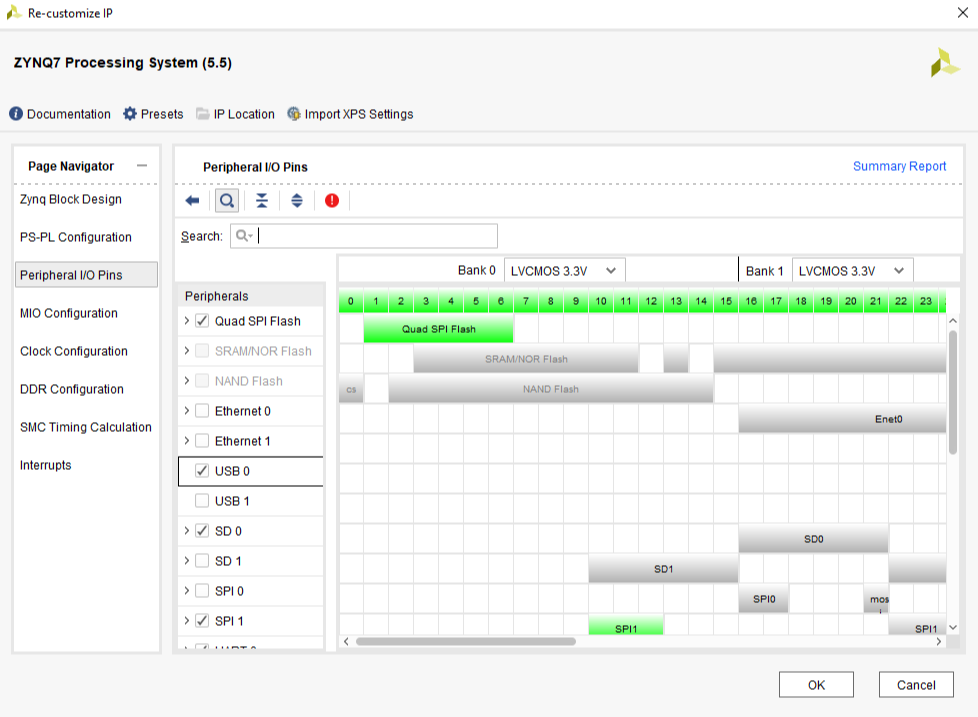Screen dimensions: 978x717
Task: Go to PS-PL Configuration page
Action: pos(75,238)
